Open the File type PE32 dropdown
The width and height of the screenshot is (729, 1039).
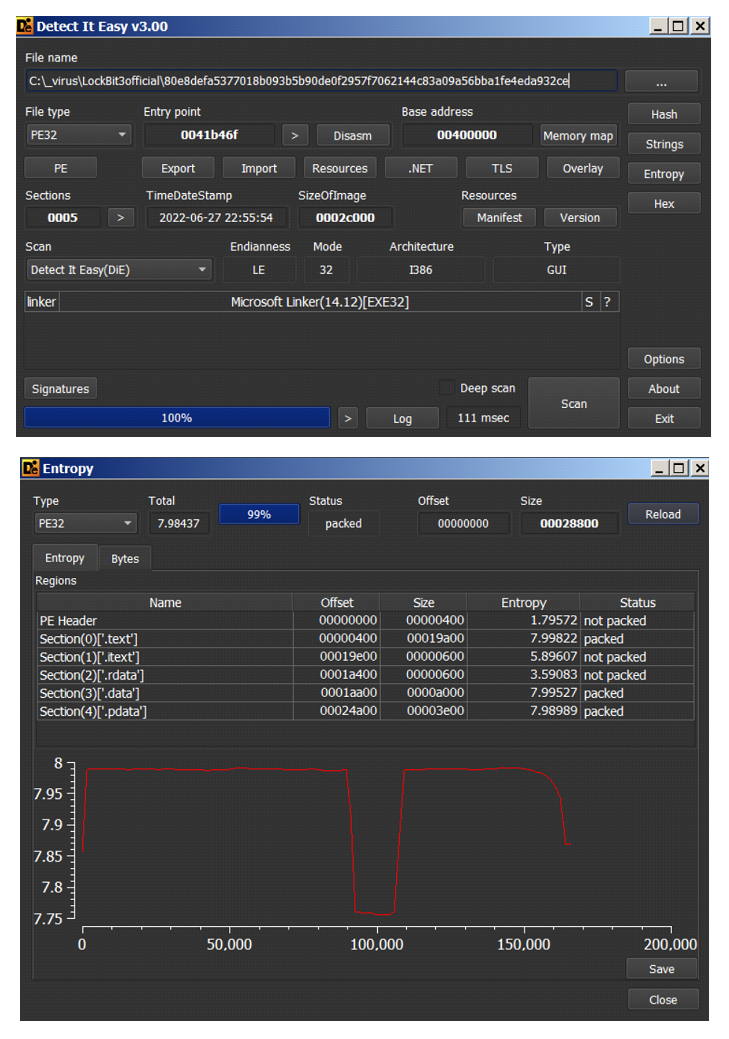point(79,135)
